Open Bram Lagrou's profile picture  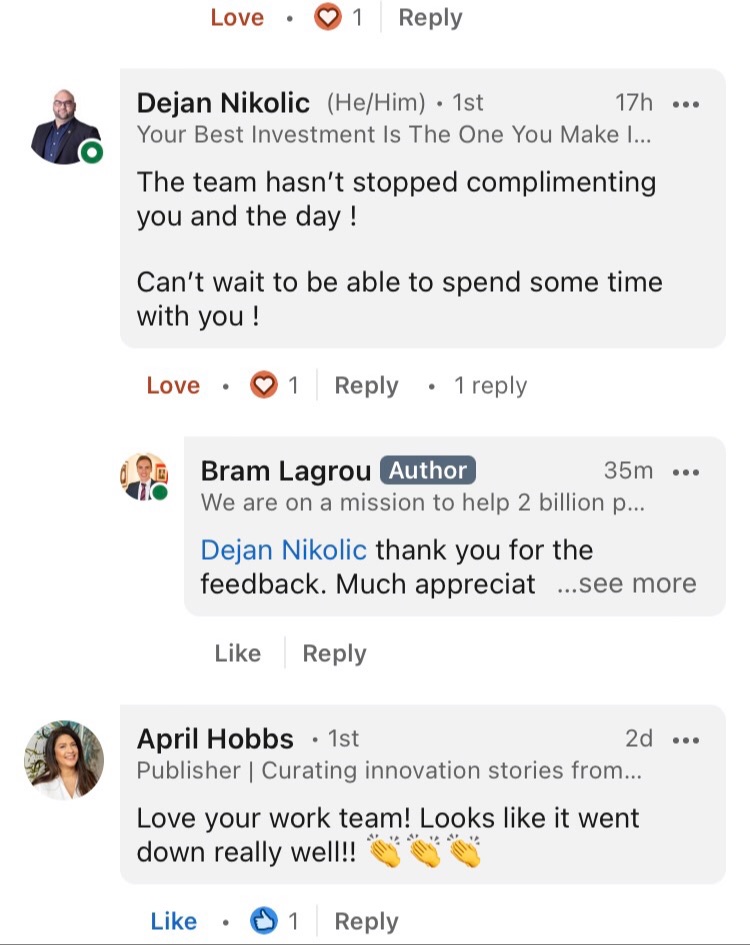click(144, 476)
